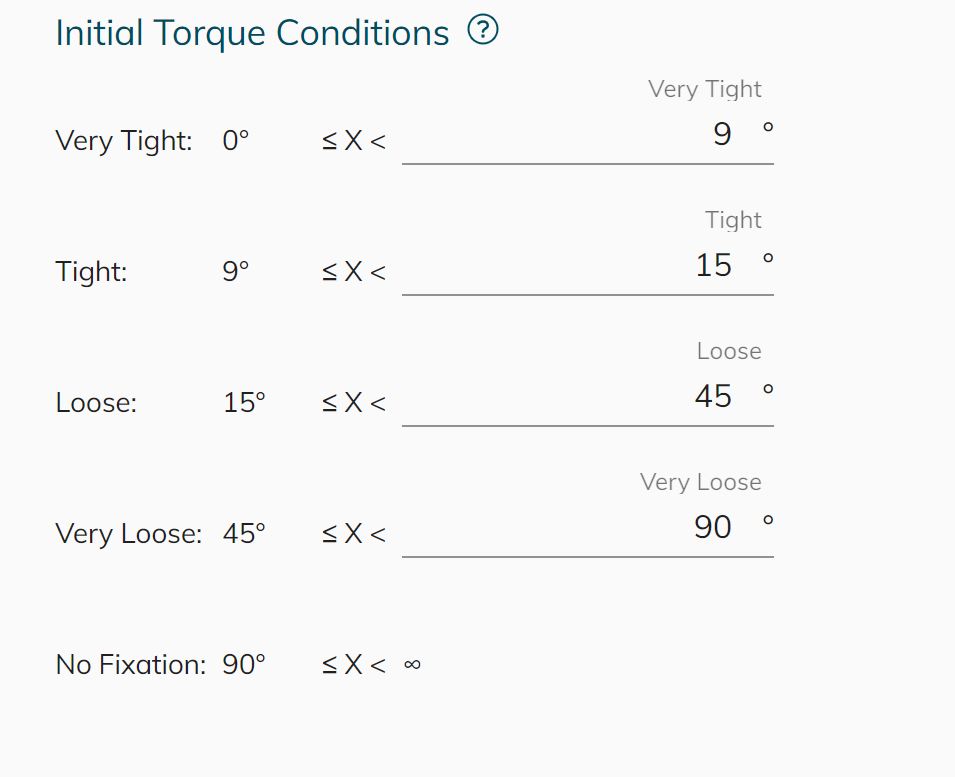Click the small gray "Tight" field caption
This screenshot has height=777, width=955.
tap(733, 220)
